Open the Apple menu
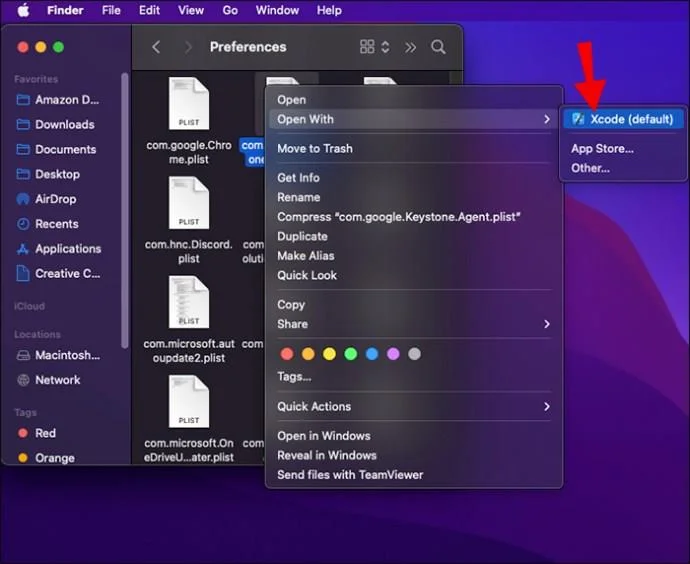690x564 pixels. pyautogui.click(x=23, y=10)
